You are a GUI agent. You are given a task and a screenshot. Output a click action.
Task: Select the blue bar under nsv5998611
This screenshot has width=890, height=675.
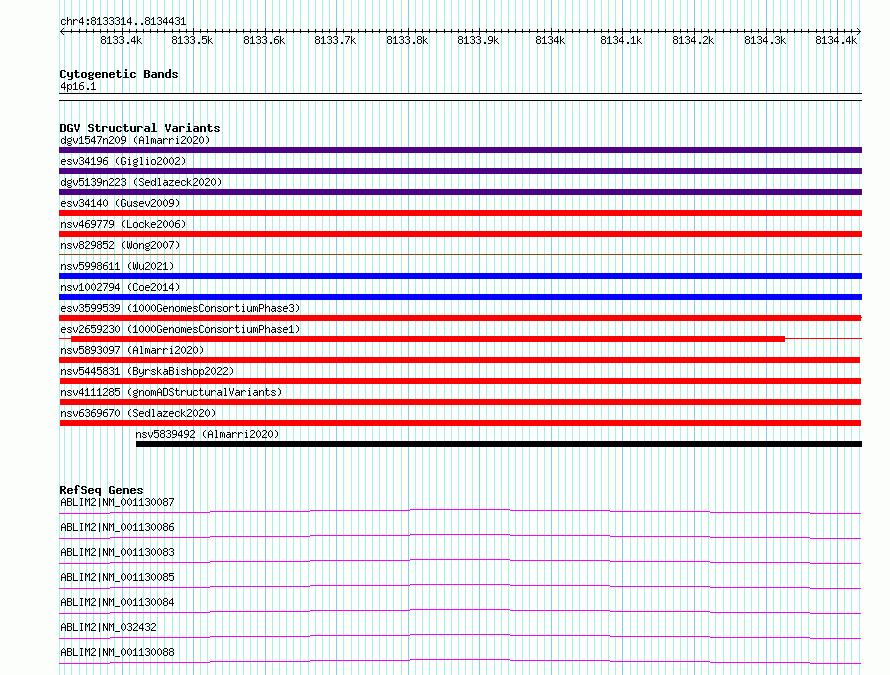point(460,276)
